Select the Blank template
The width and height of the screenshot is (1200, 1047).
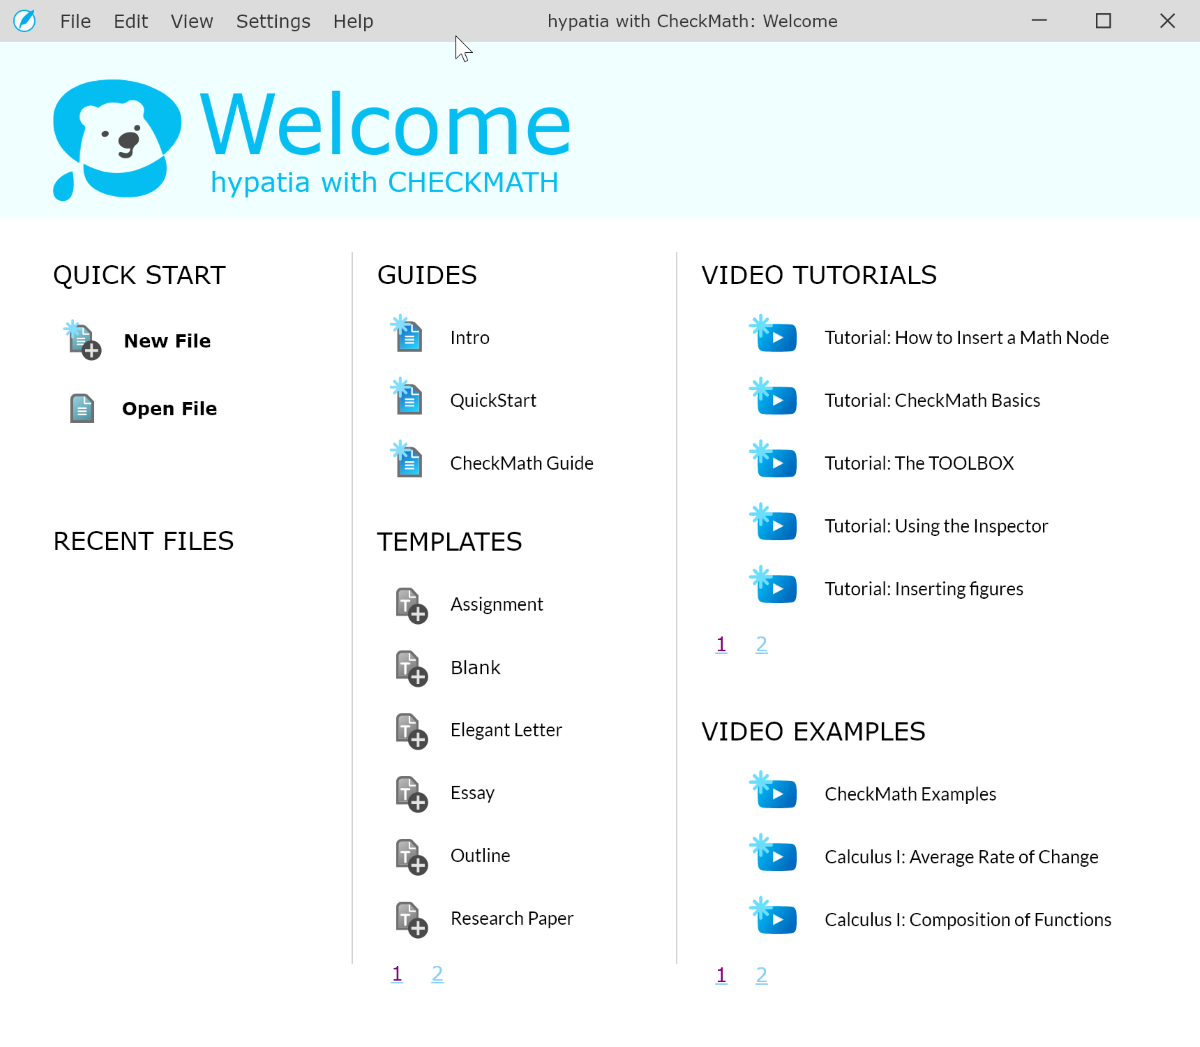[x=475, y=668]
